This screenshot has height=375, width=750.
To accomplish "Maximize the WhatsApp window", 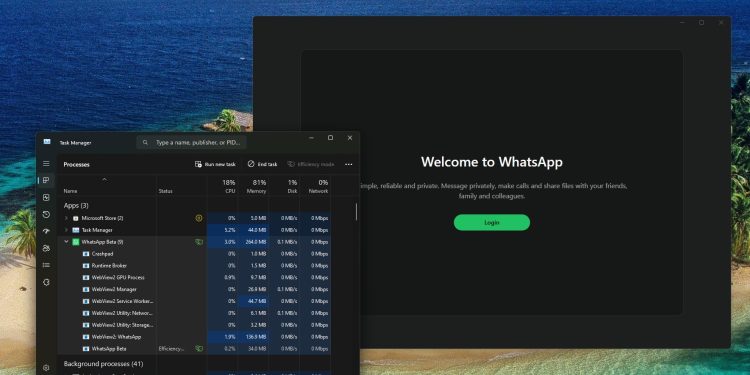I will coord(701,22).
